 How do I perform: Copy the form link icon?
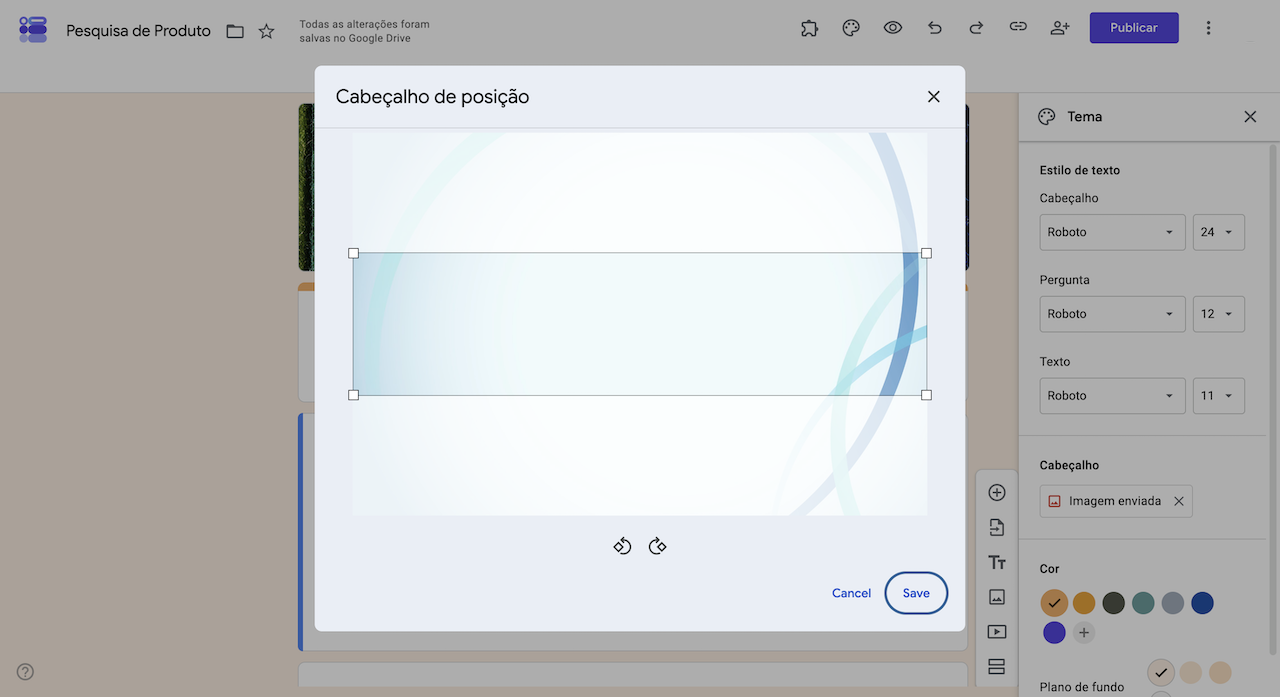coord(1018,28)
